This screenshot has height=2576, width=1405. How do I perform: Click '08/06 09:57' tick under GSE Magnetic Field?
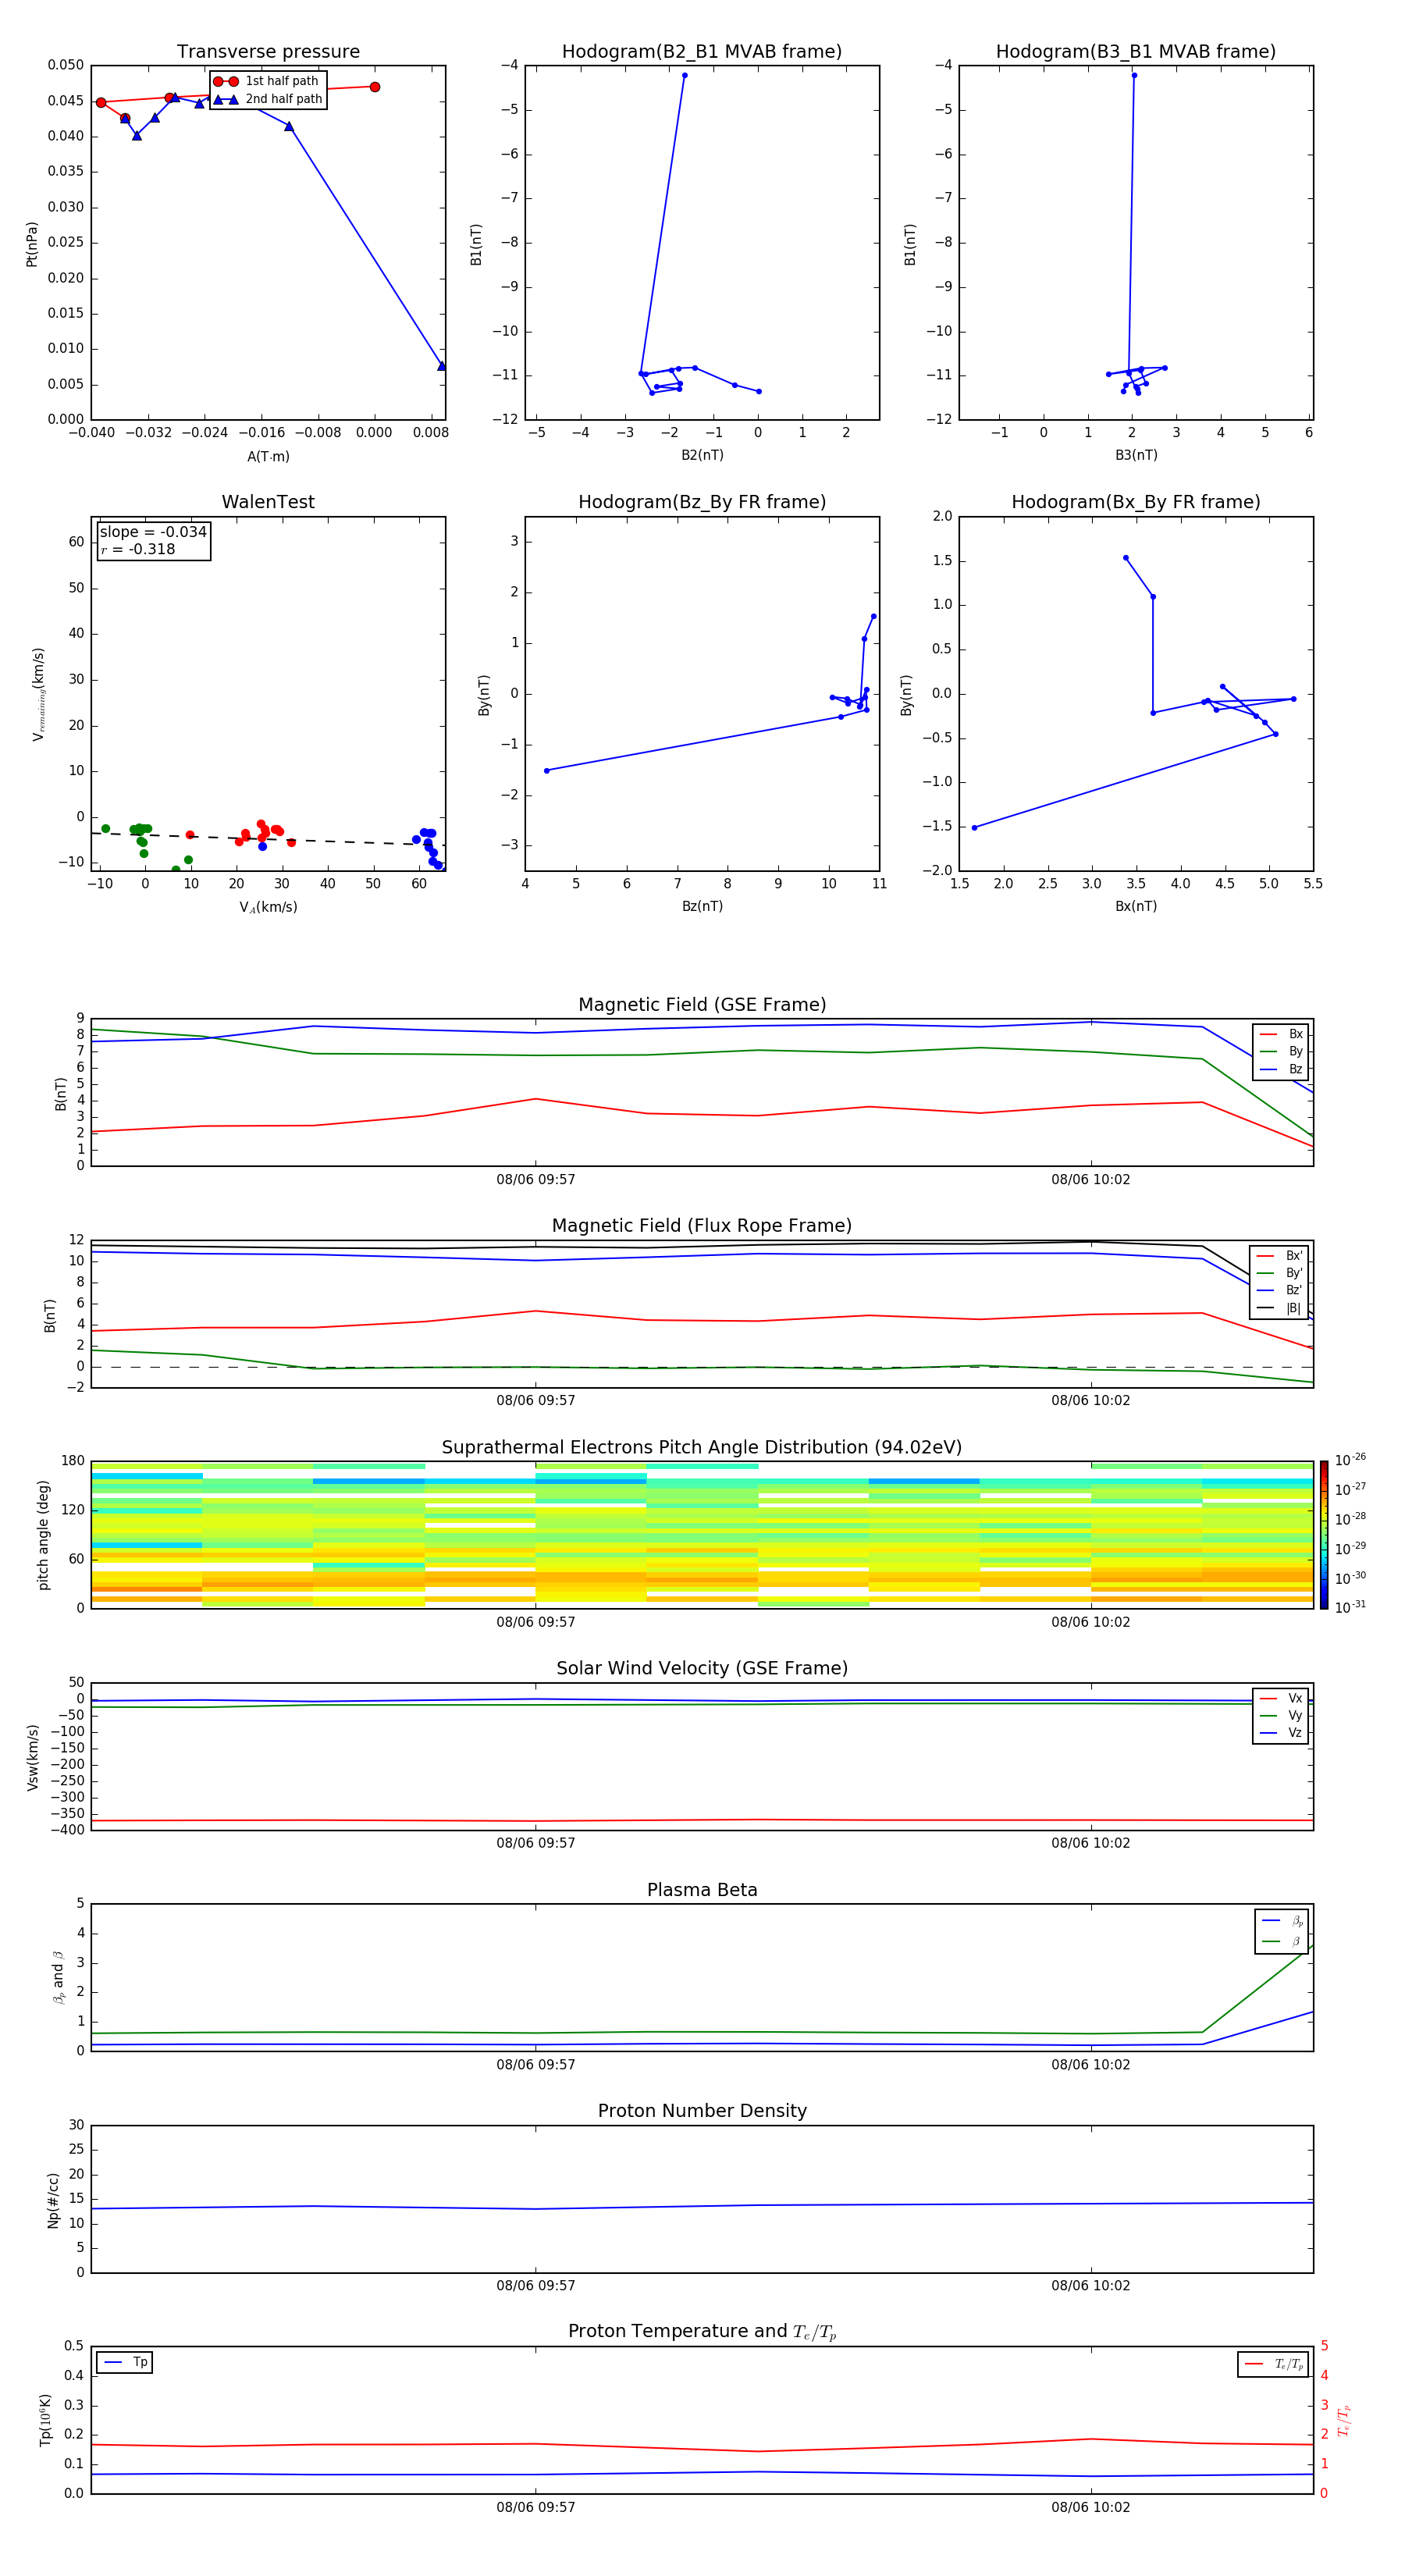(536, 1180)
